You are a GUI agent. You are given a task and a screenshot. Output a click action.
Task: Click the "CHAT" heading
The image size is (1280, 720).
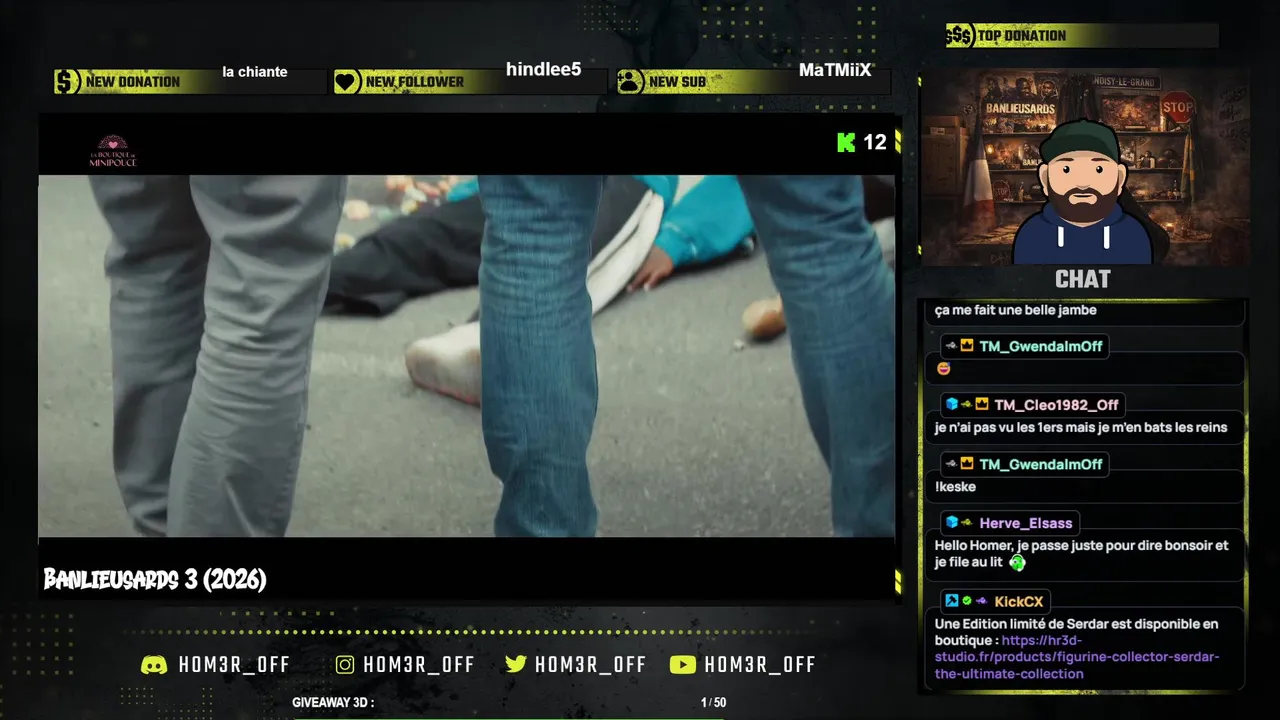coord(1083,279)
